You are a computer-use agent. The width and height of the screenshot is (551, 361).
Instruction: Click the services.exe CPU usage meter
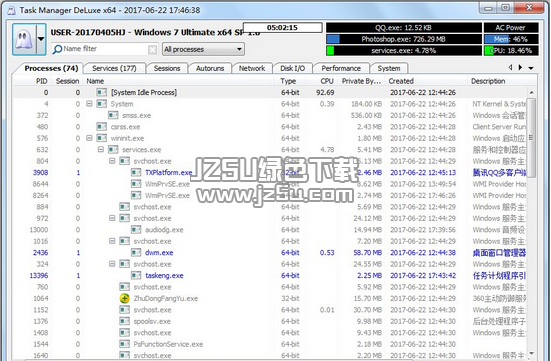[x=404, y=51]
